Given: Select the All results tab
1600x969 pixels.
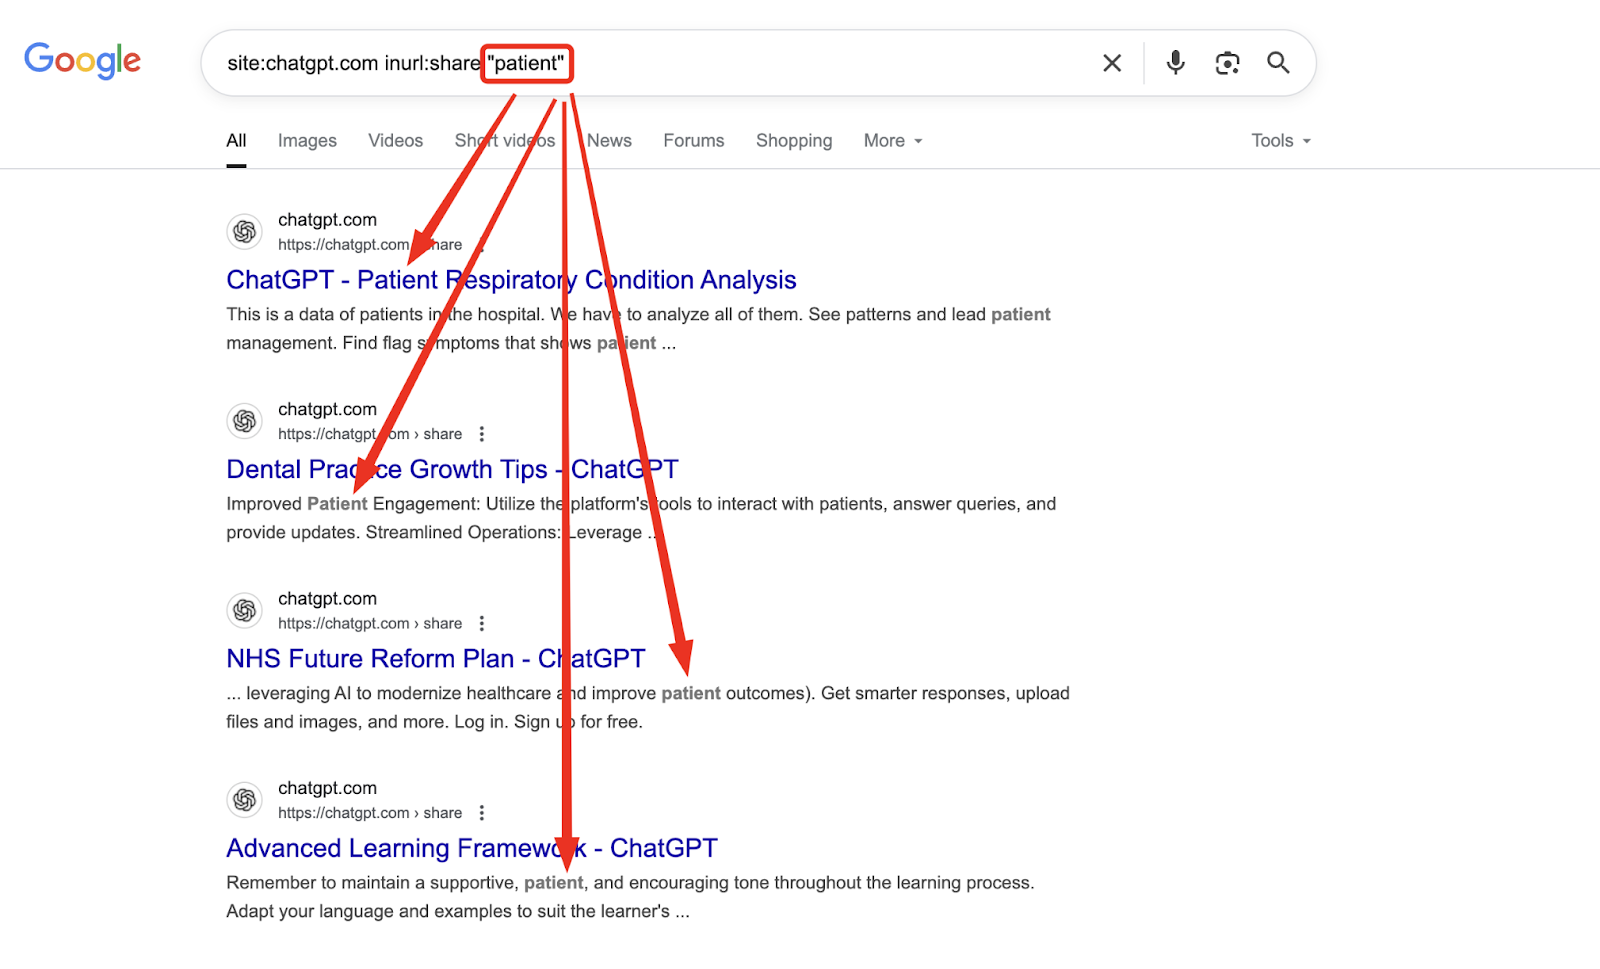Looking at the screenshot, I should tap(236, 141).
